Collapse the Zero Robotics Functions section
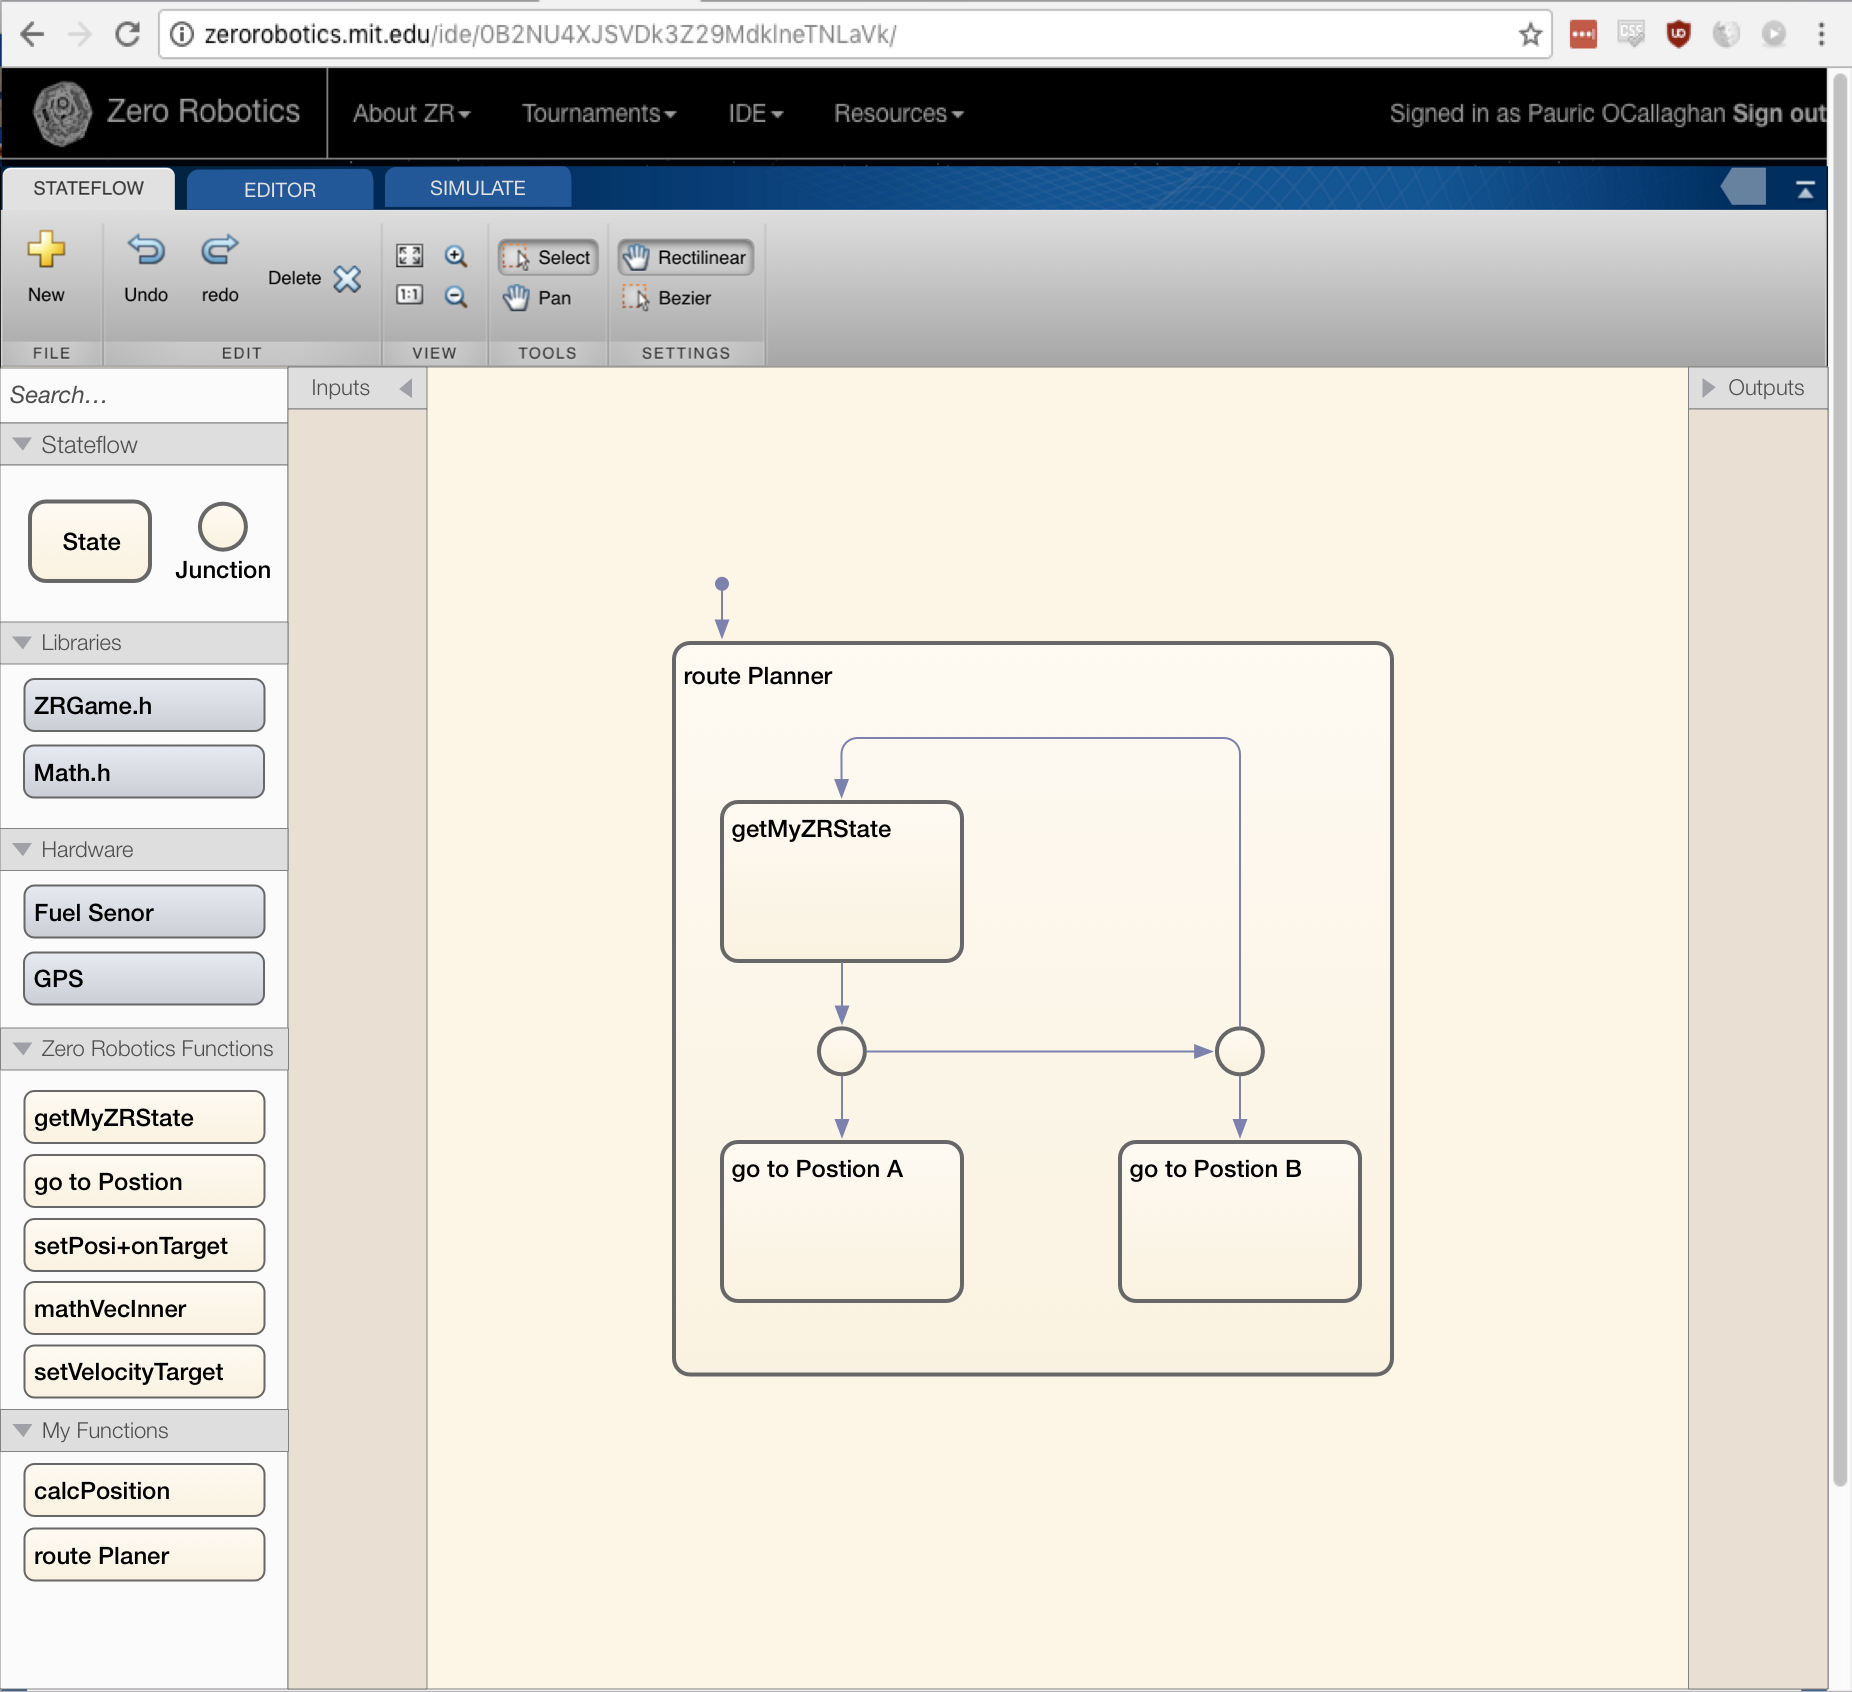This screenshot has height=1692, width=1852. pos(22,1049)
